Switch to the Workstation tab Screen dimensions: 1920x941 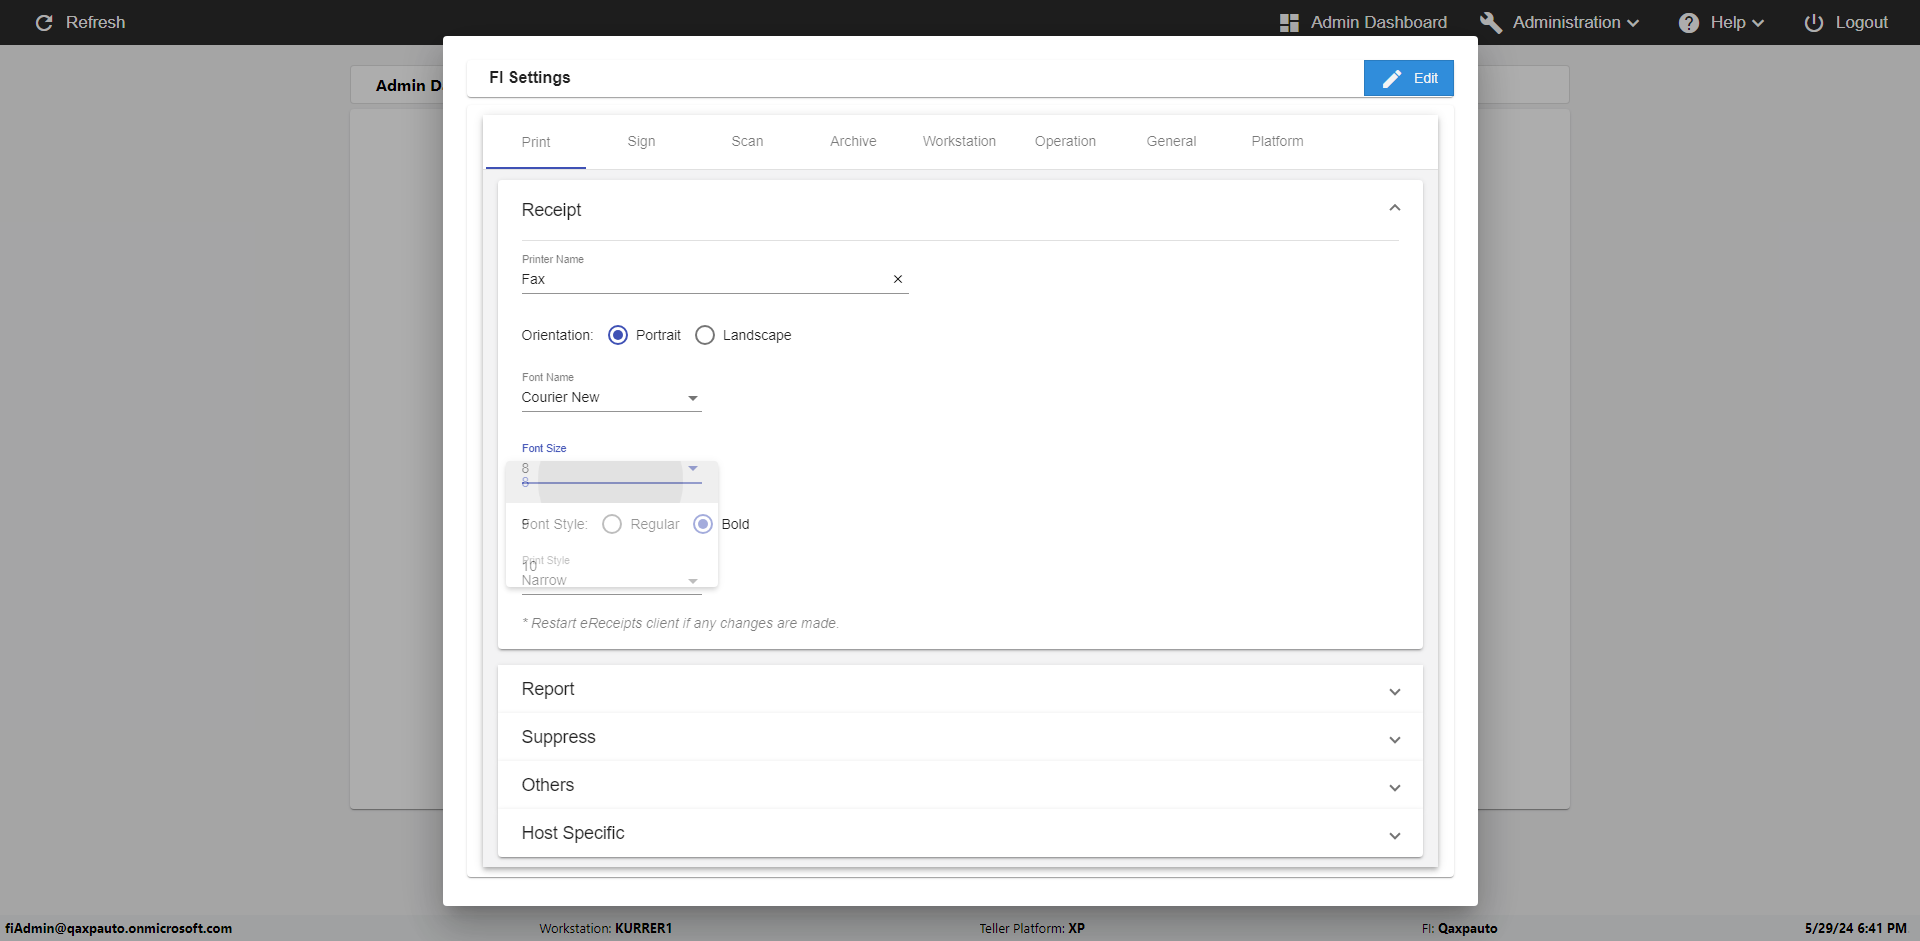959,141
